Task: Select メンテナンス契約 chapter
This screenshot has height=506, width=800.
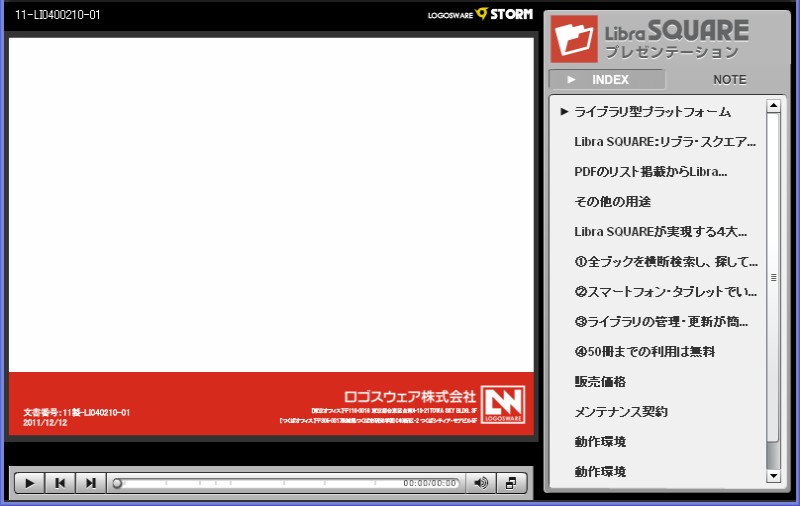Action: [621, 412]
